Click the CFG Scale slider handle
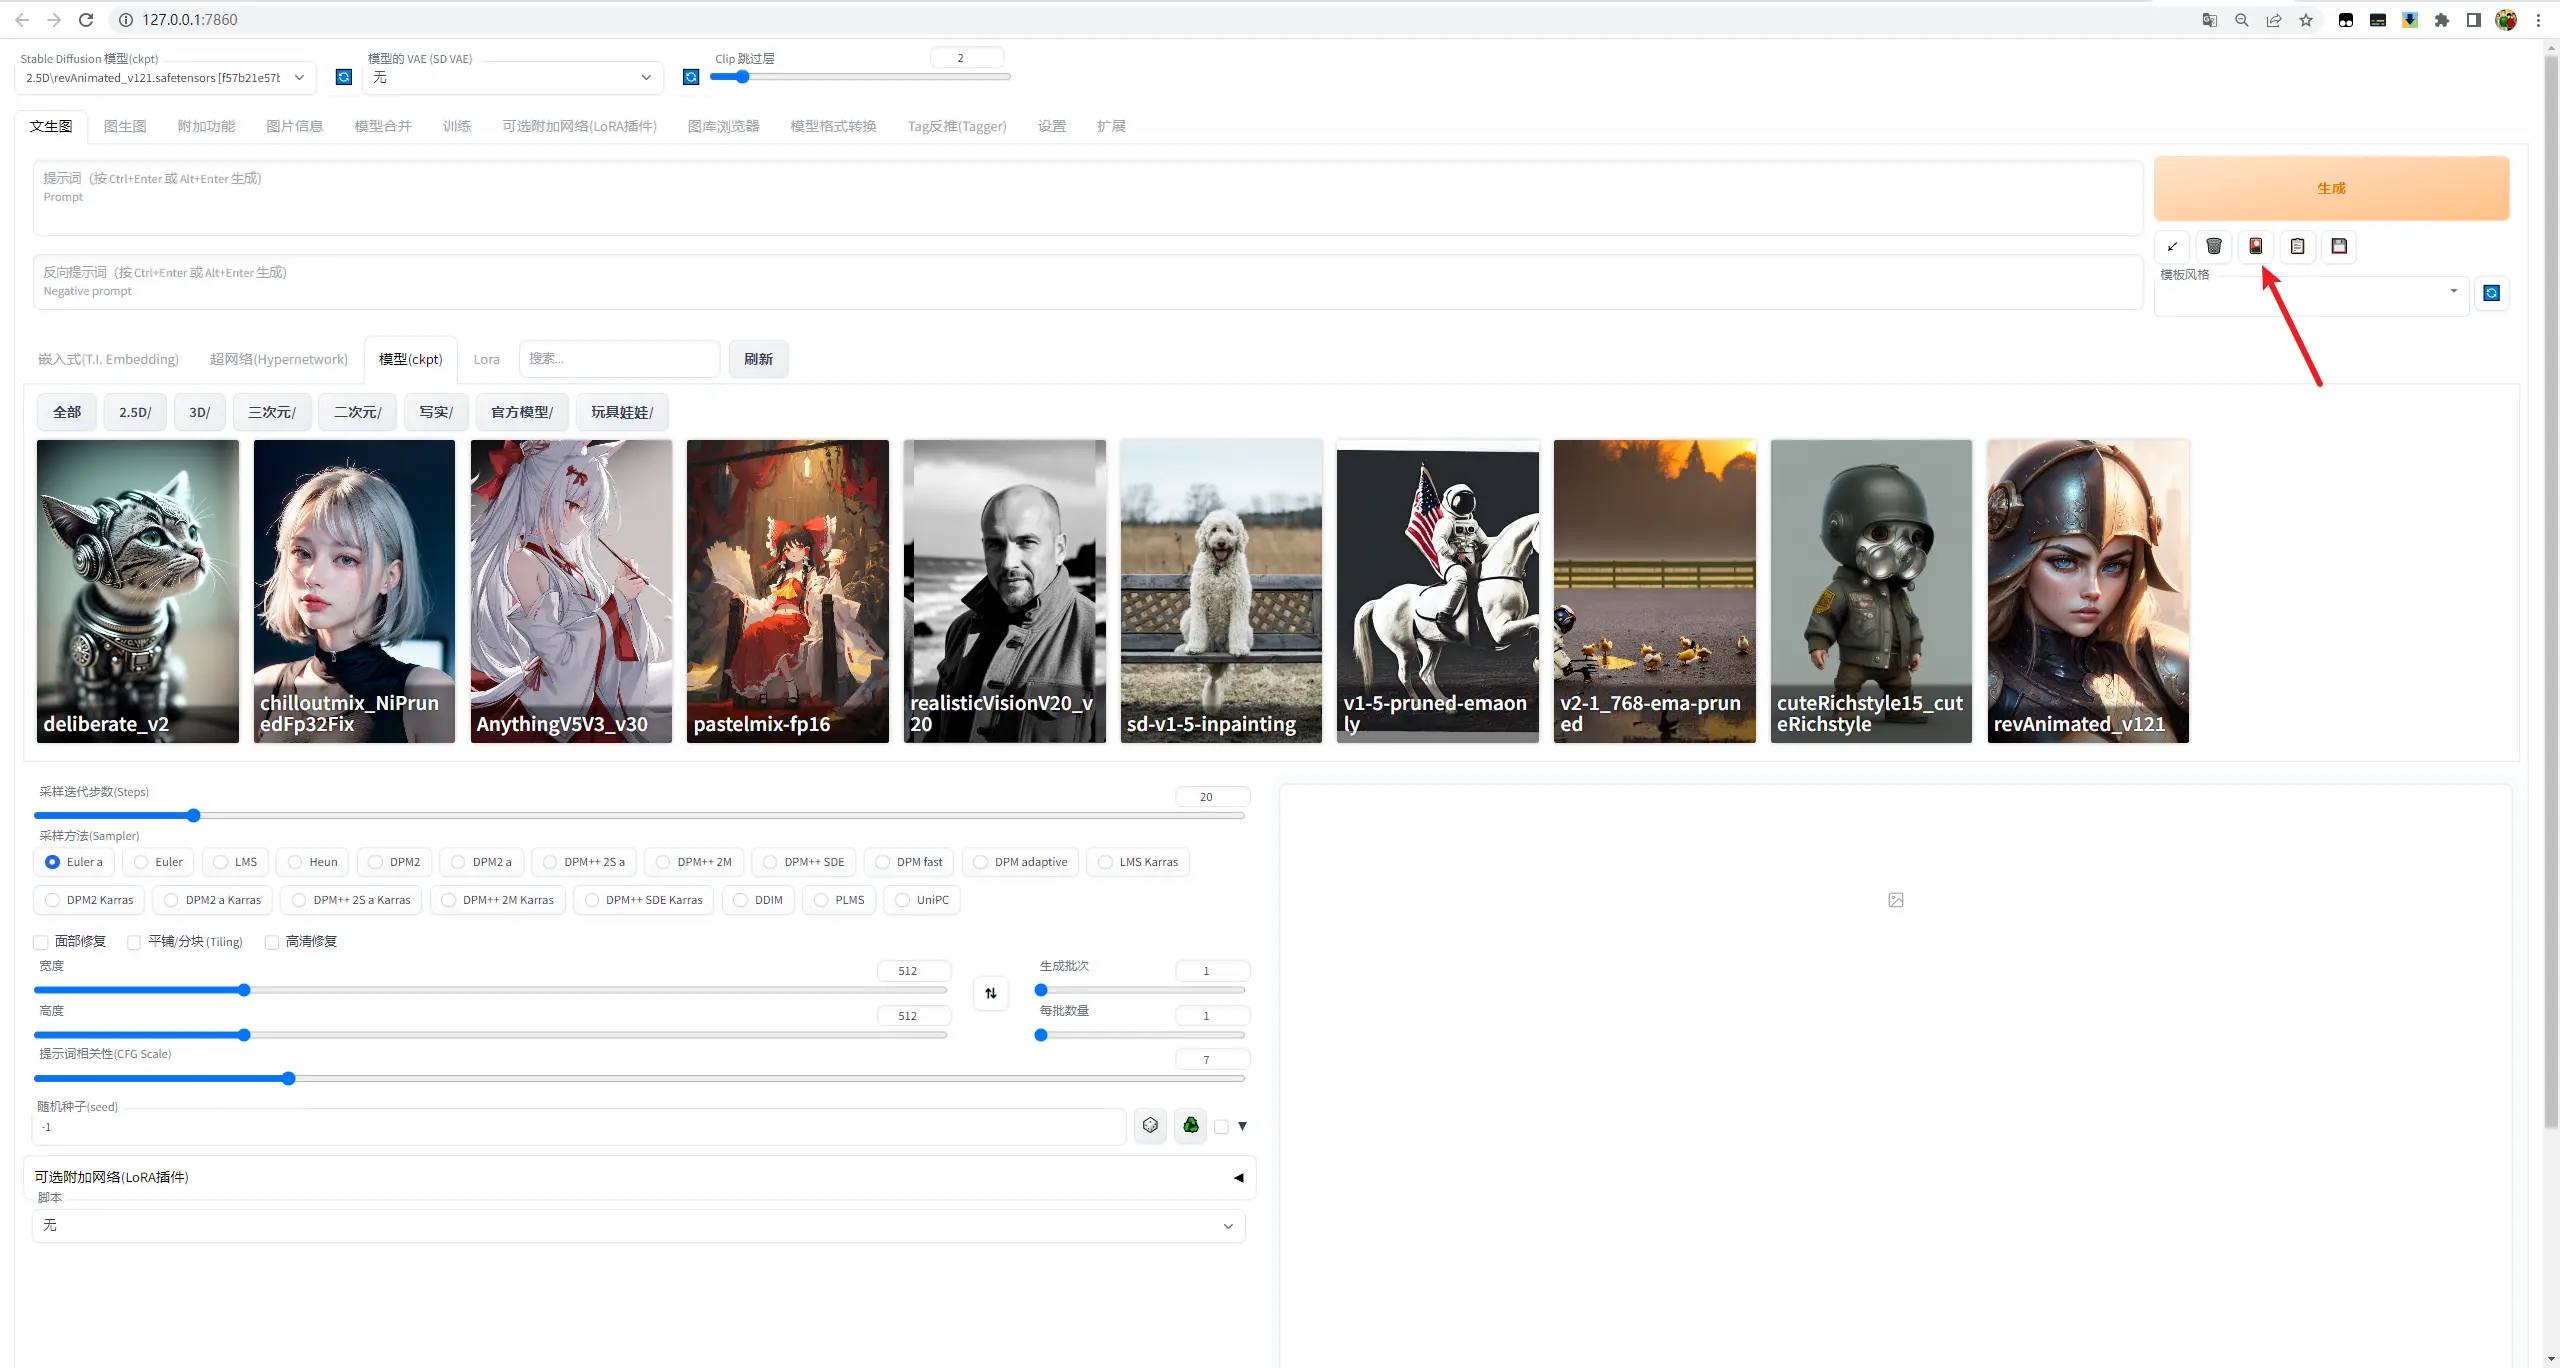The height and width of the screenshot is (1368, 2560). tap(288, 1078)
